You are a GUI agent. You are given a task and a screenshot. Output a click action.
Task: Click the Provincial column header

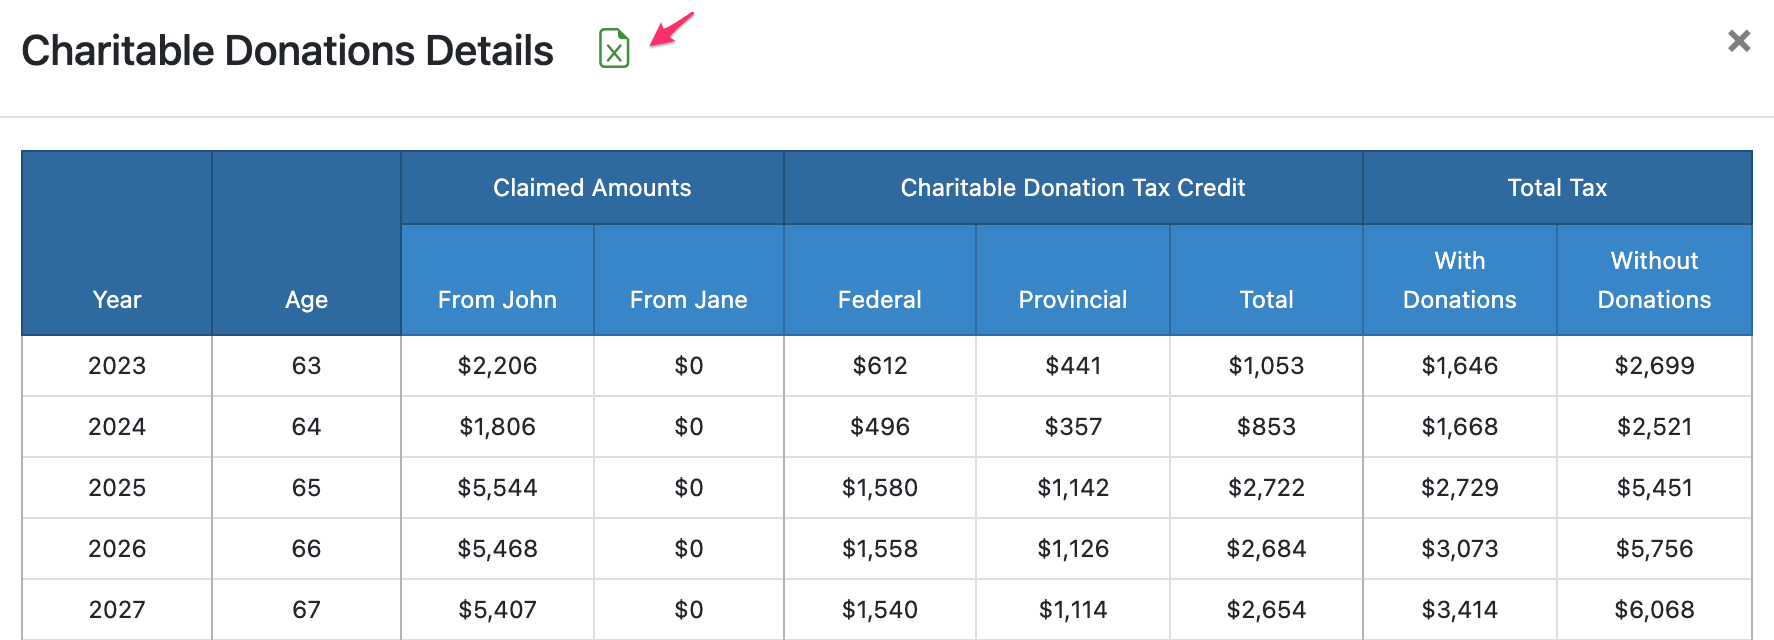(1072, 299)
